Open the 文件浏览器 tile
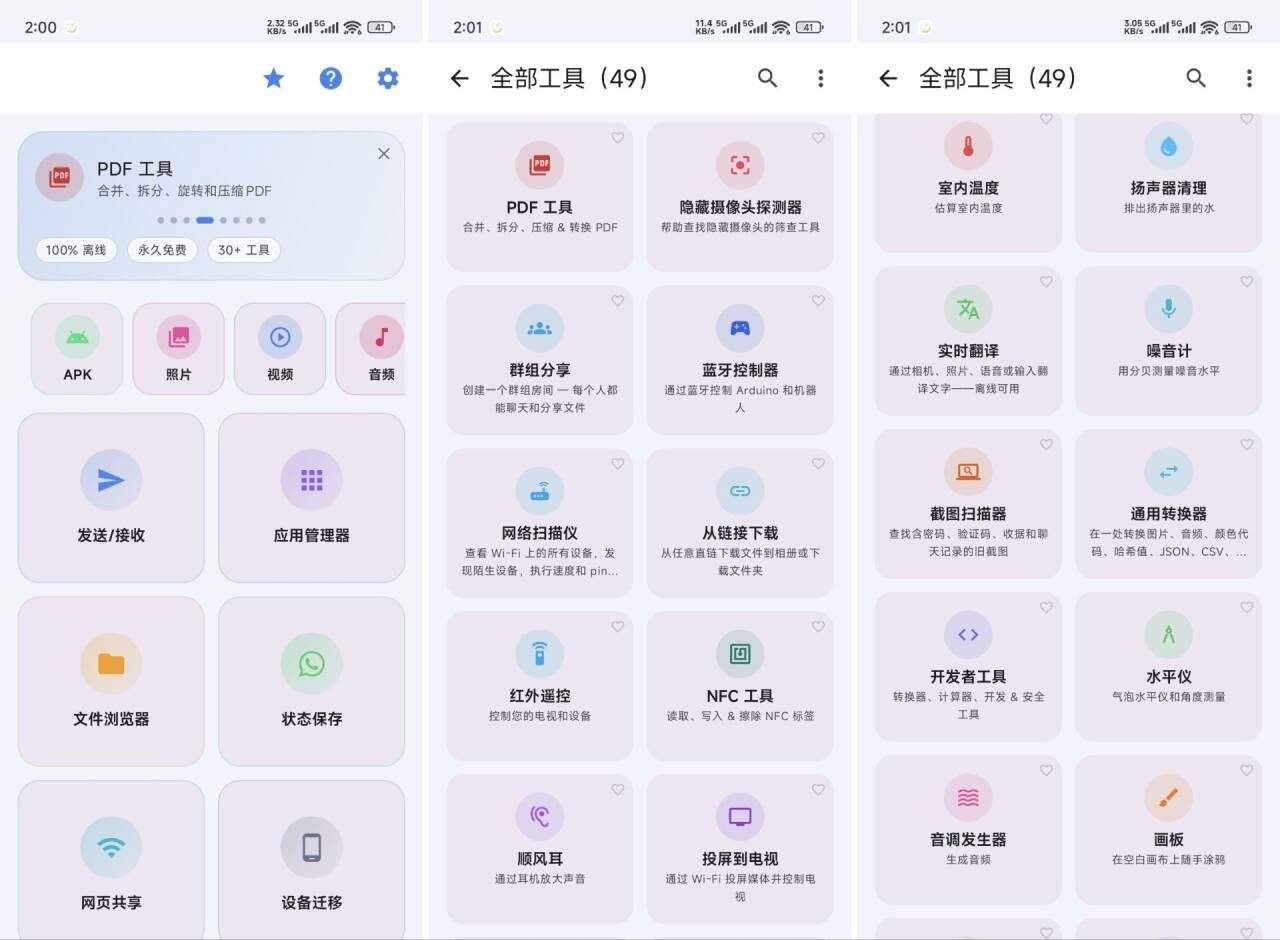Image resolution: width=1280 pixels, height=940 pixels. point(111,682)
